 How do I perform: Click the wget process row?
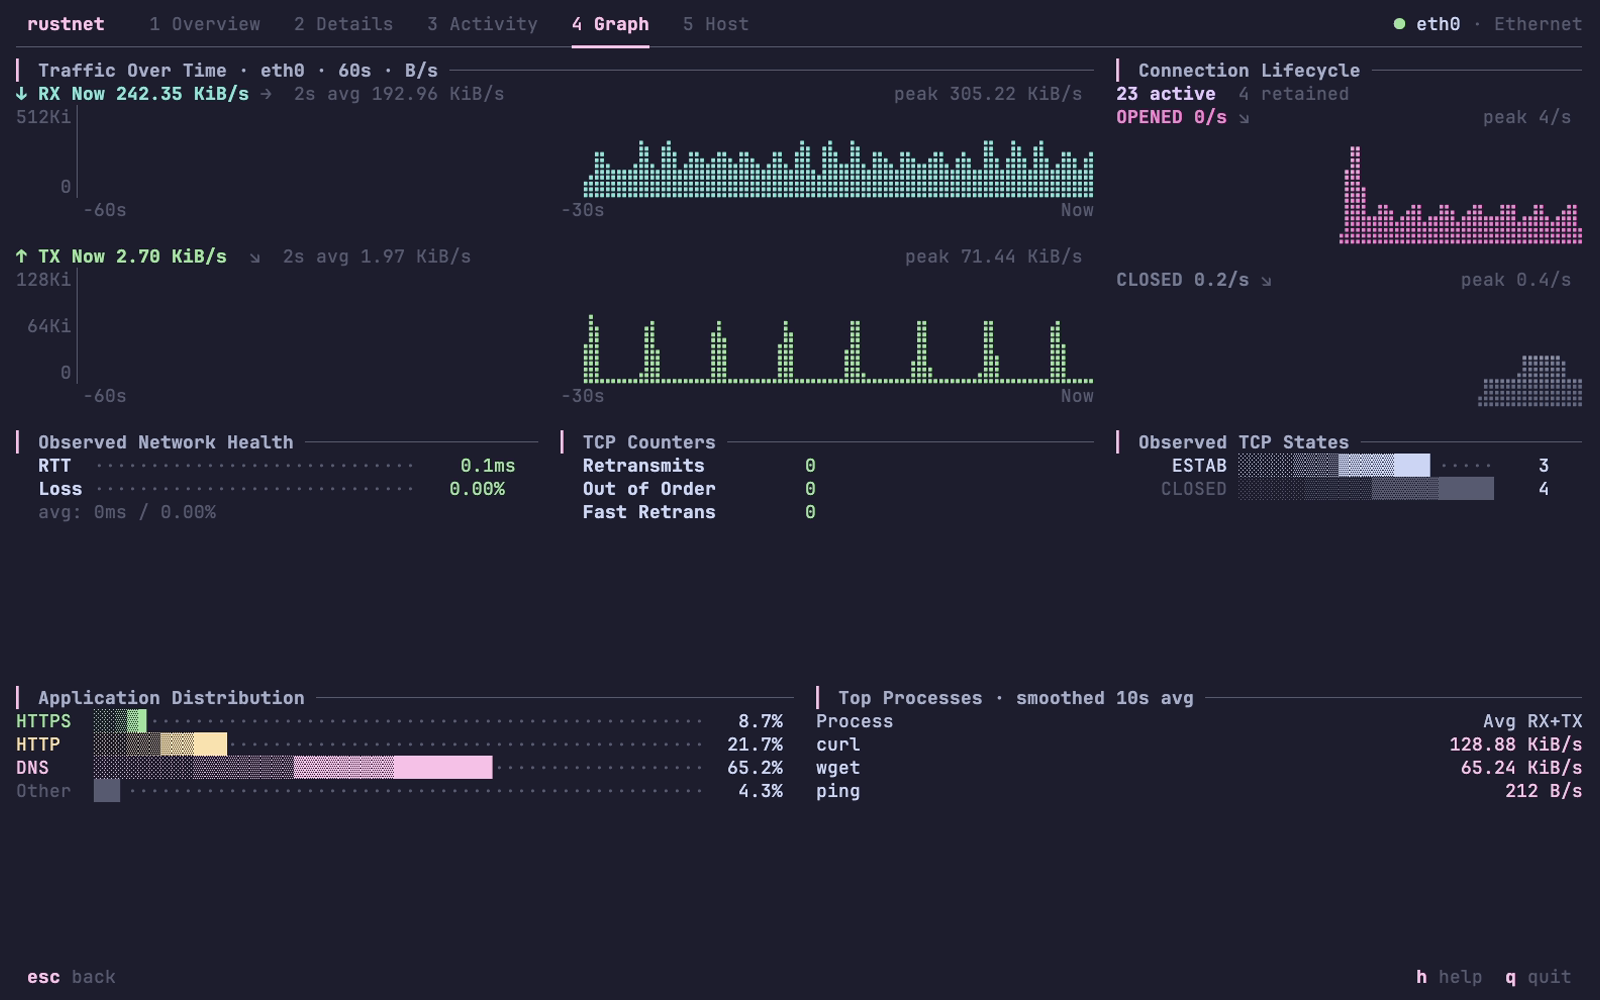click(1199, 768)
